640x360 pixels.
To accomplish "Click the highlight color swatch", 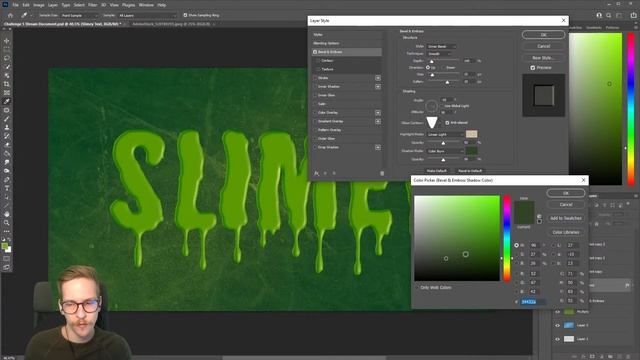I will 471,134.
